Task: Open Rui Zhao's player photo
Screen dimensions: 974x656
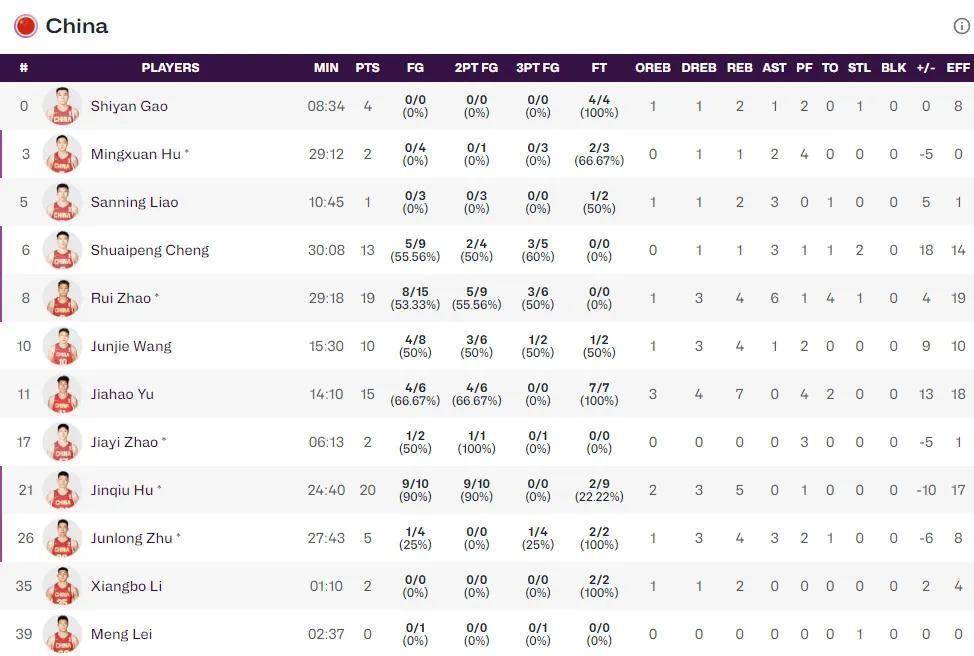Action: point(62,298)
